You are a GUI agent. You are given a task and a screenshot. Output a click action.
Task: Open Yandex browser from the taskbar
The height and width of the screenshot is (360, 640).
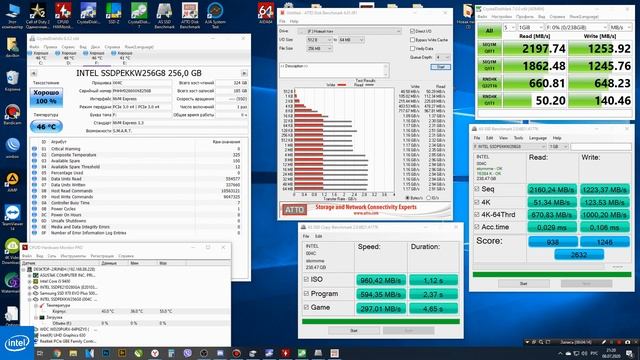point(155,353)
